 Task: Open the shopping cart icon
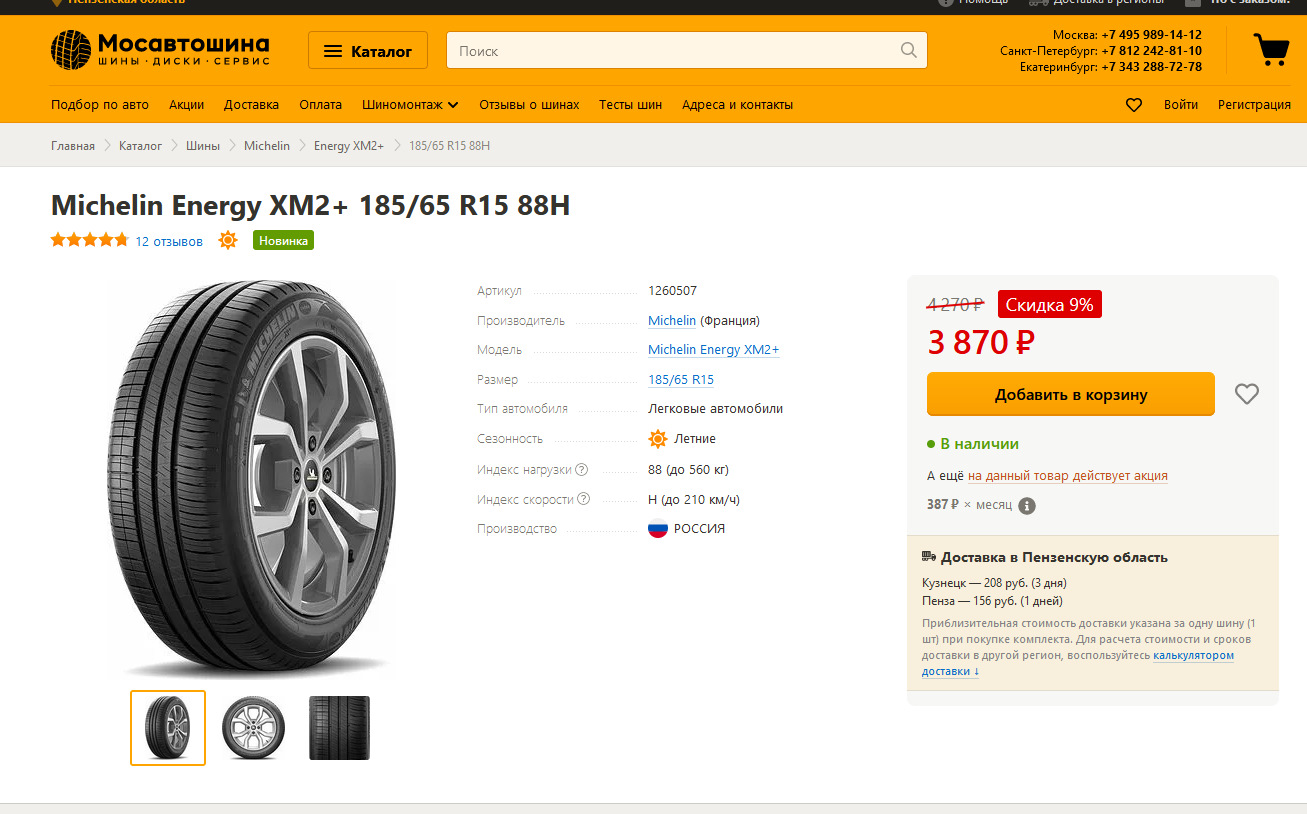[1271, 49]
